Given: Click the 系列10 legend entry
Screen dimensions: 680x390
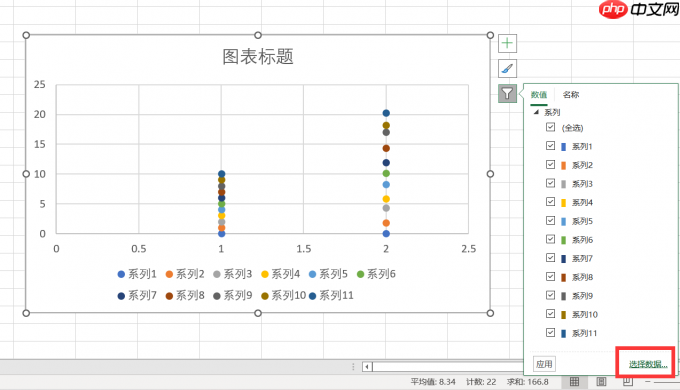Looking at the screenshot, I should [284, 296].
